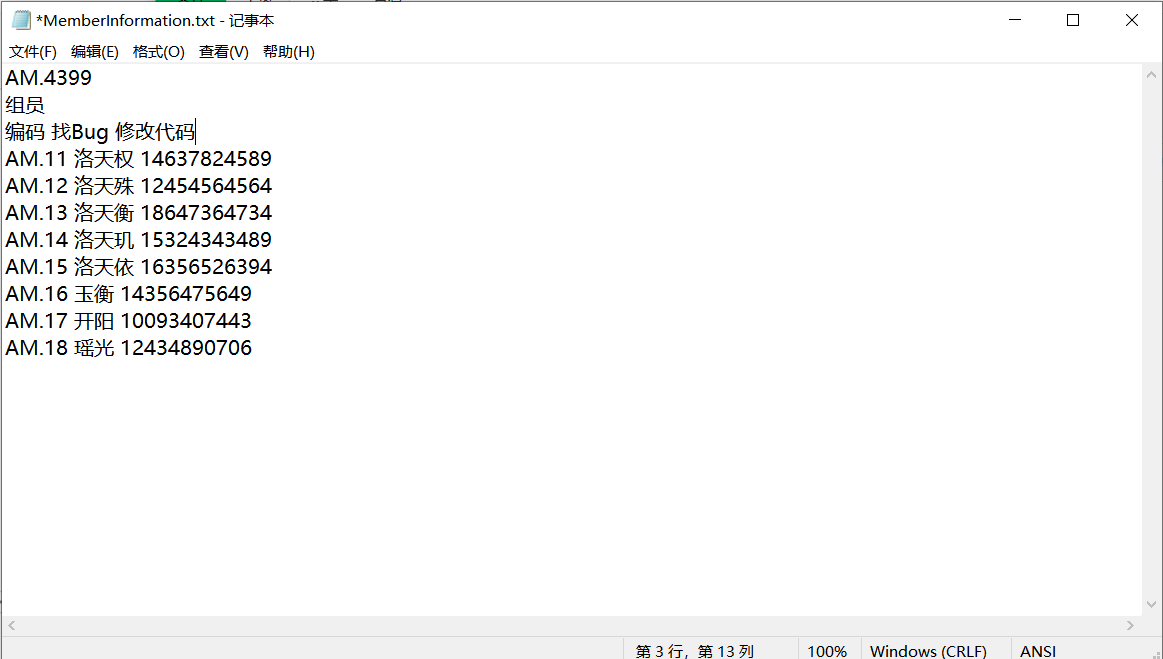The height and width of the screenshot is (659, 1163).
Task: Click the horizontal scrollbar right arrow
Action: [x=1130, y=626]
